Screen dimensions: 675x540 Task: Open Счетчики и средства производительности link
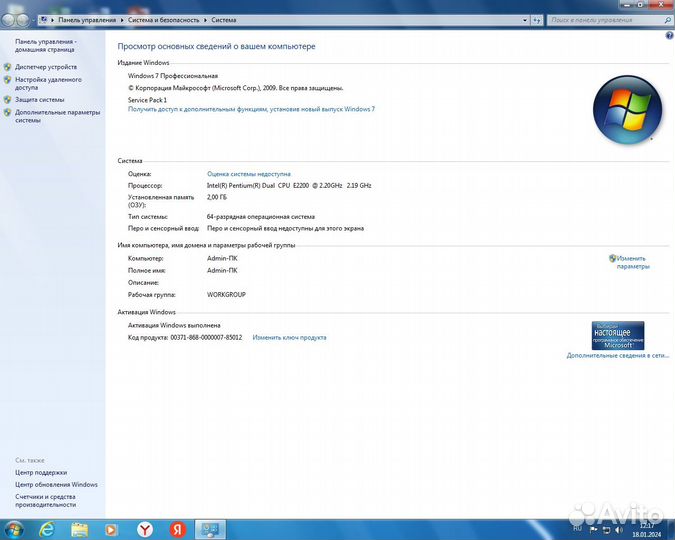[46, 500]
